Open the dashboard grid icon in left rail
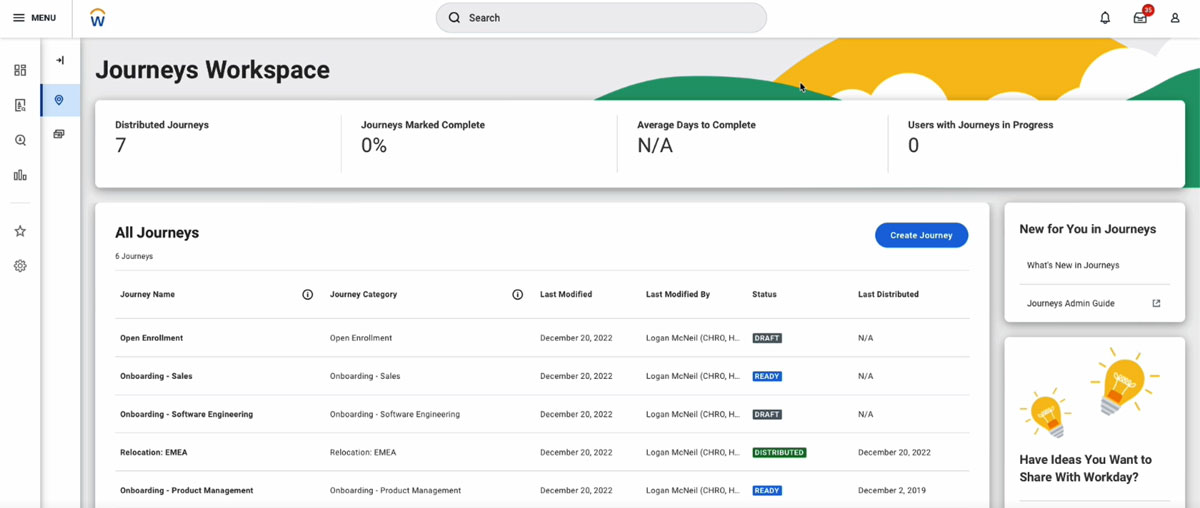Image resolution: width=1200 pixels, height=508 pixels. coord(20,70)
